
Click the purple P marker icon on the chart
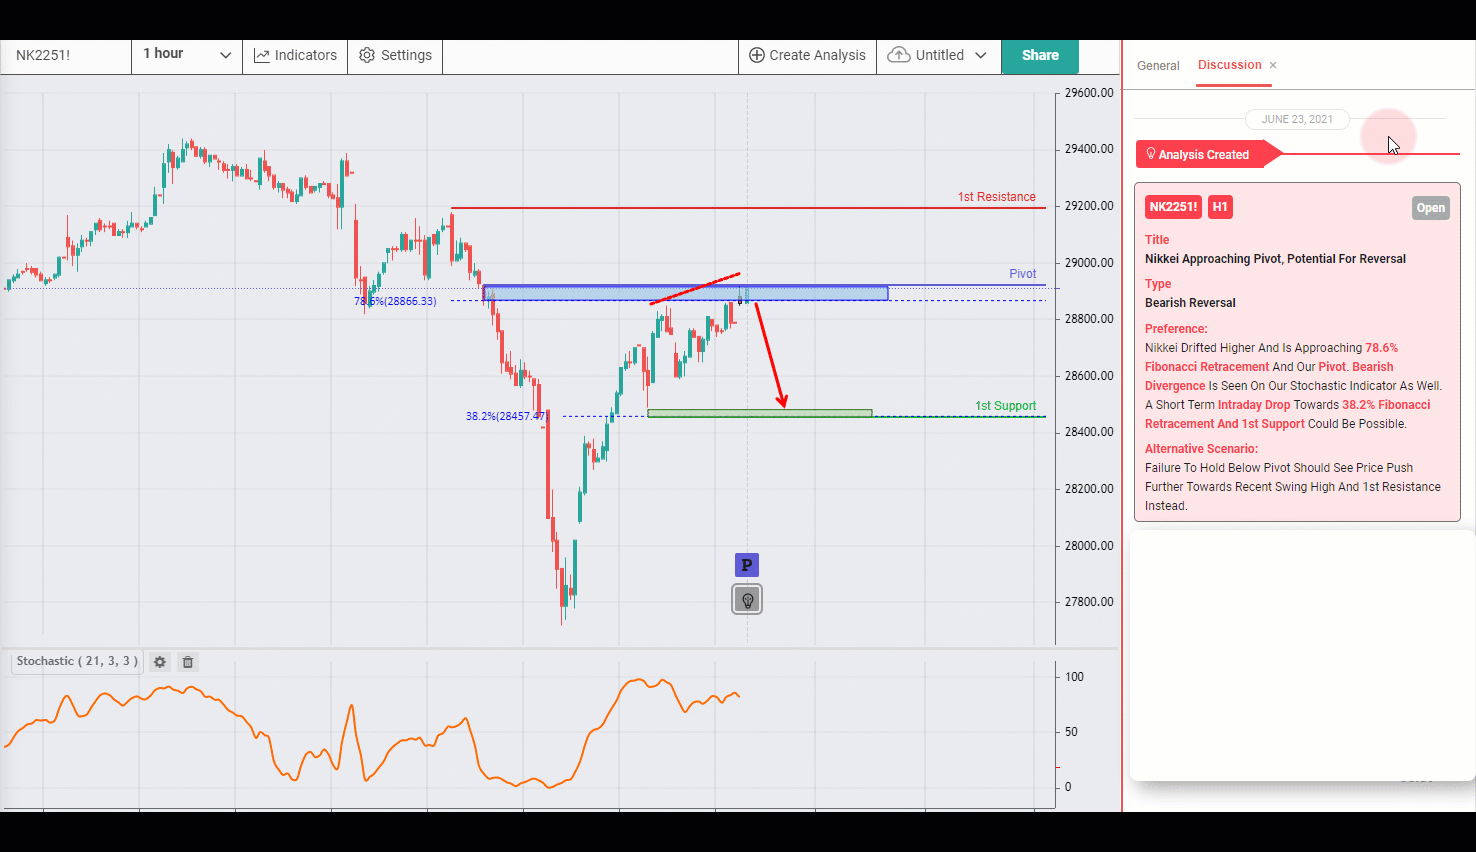click(747, 565)
